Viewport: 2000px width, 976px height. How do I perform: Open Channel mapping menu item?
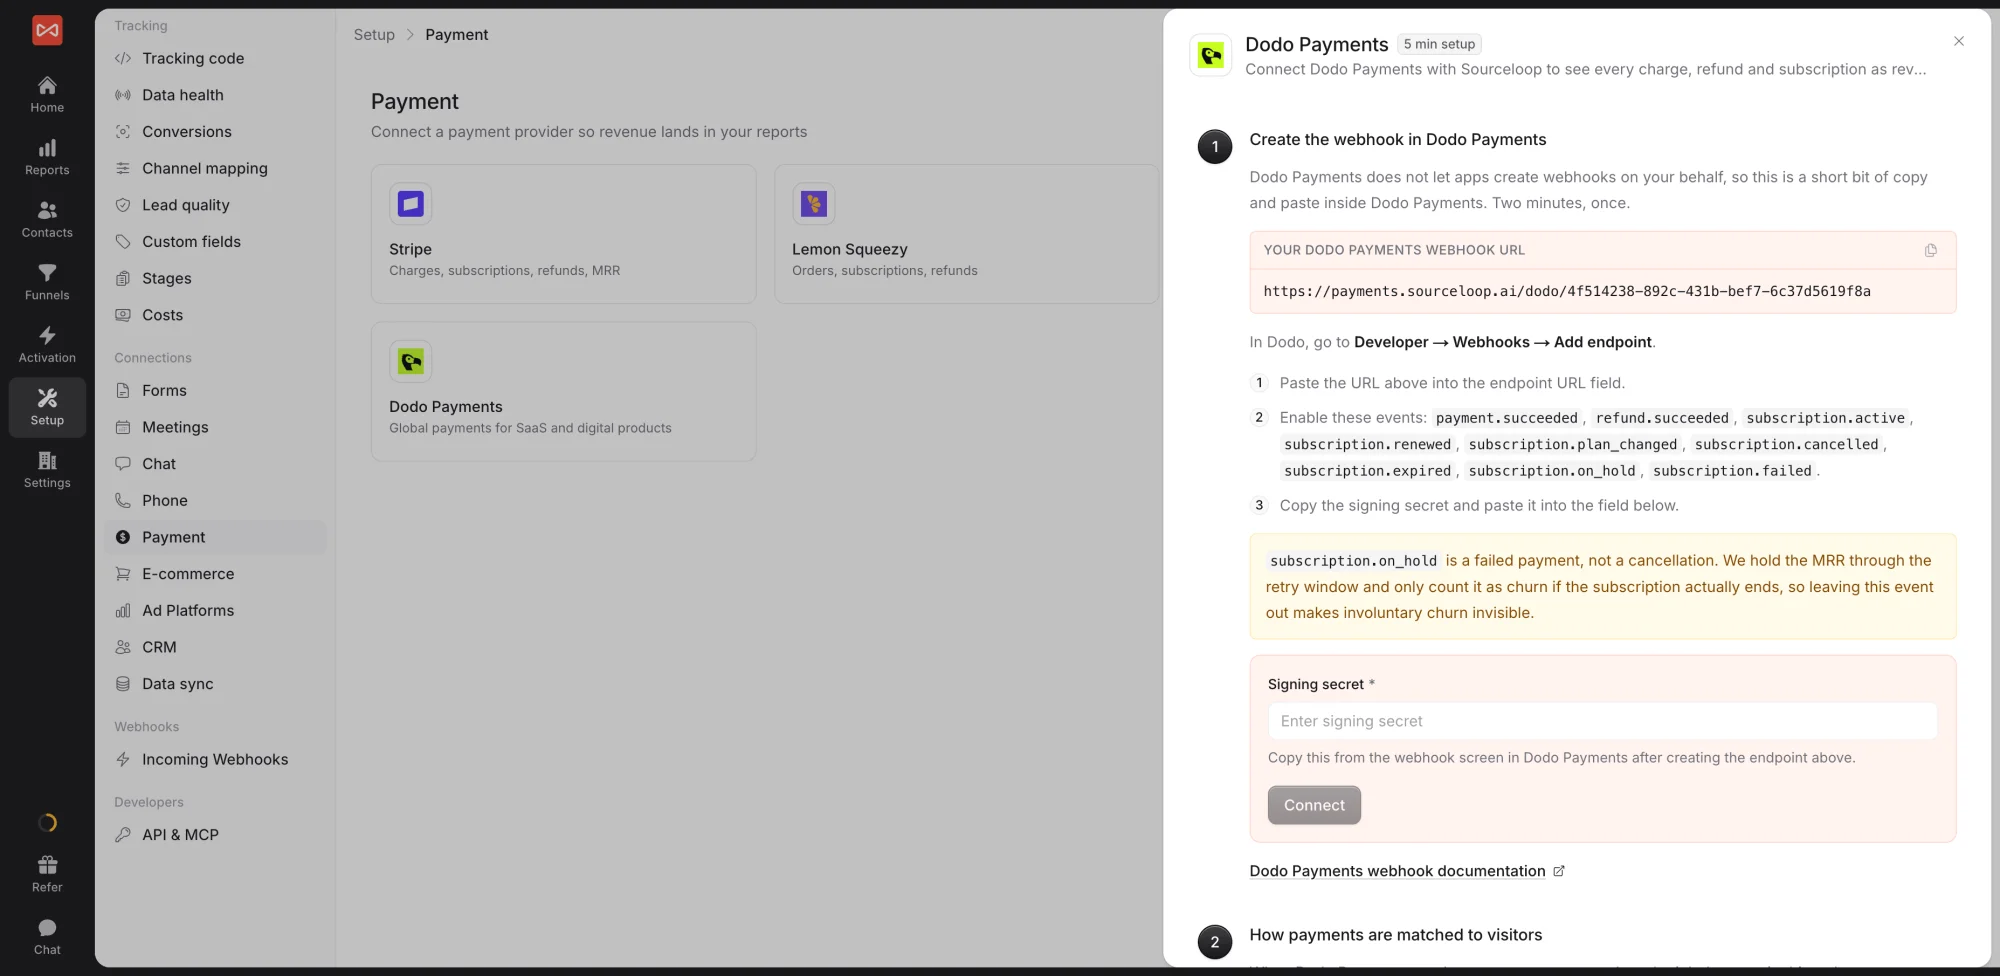pyautogui.click(x=215, y=168)
